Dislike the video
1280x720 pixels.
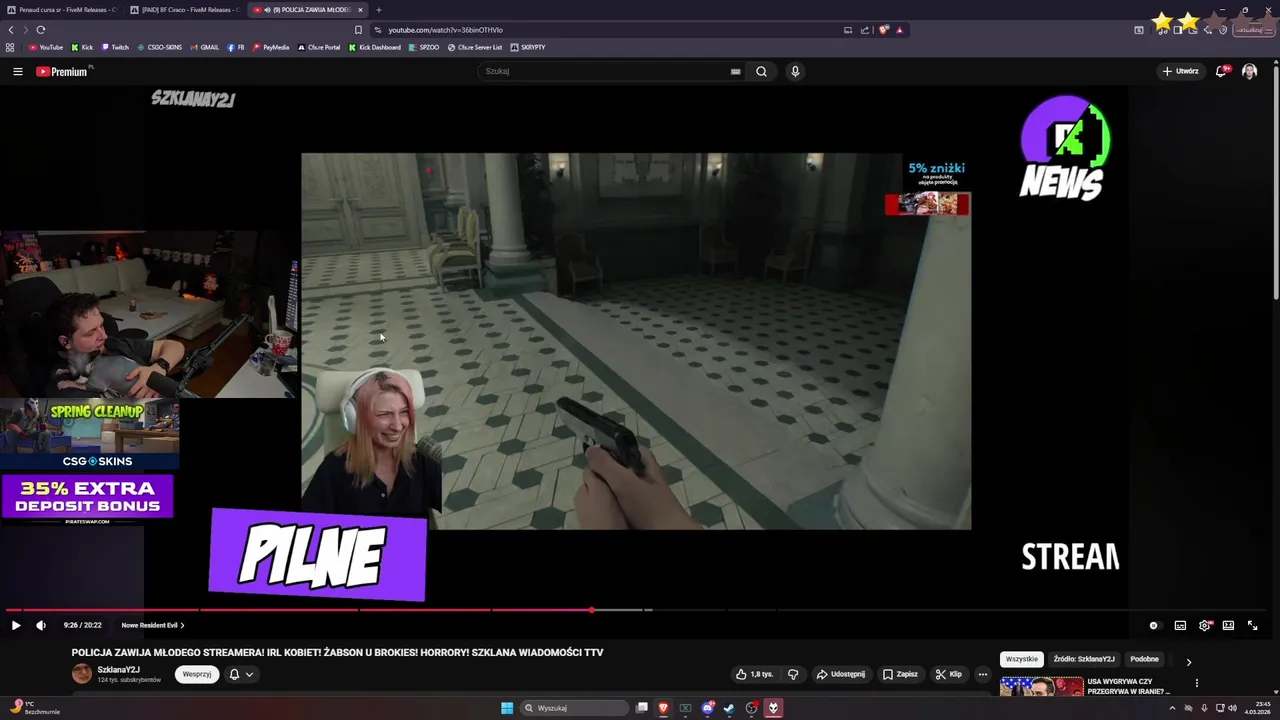point(793,674)
